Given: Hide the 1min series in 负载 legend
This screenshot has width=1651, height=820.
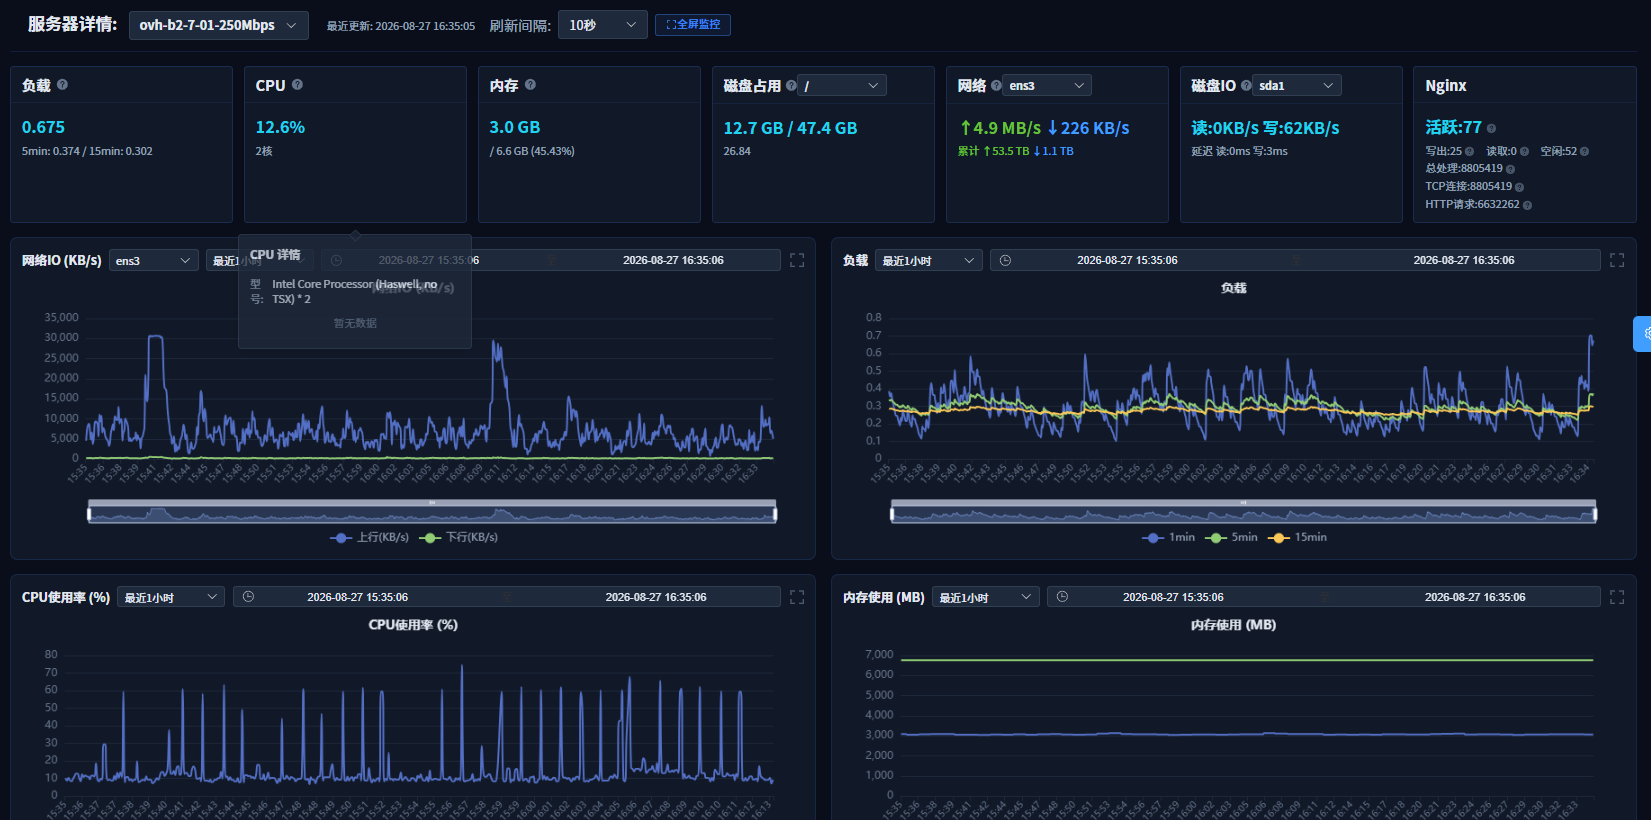Looking at the screenshot, I should point(1168,537).
